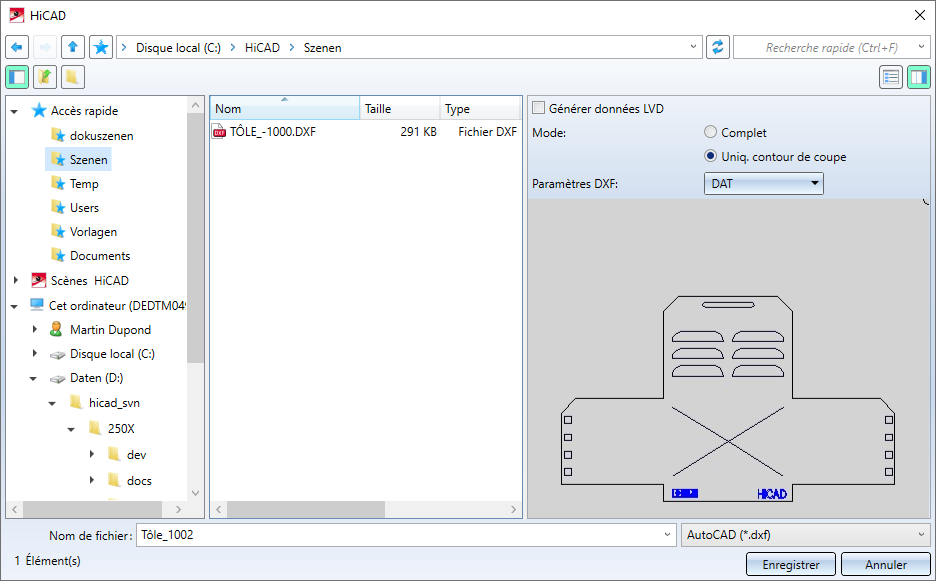Enable Générer données LVD checkbox
Screen dimensions: 936x581
(538, 108)
